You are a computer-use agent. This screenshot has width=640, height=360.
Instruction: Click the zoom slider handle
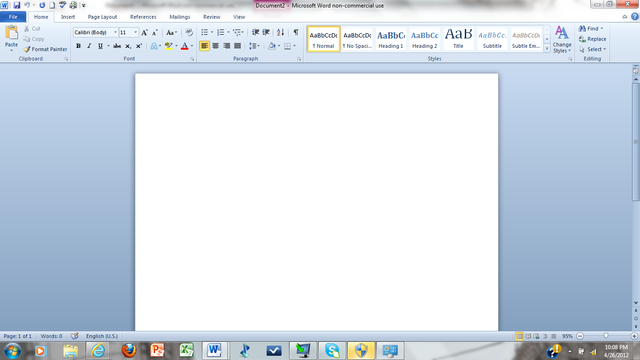[606, 336]
